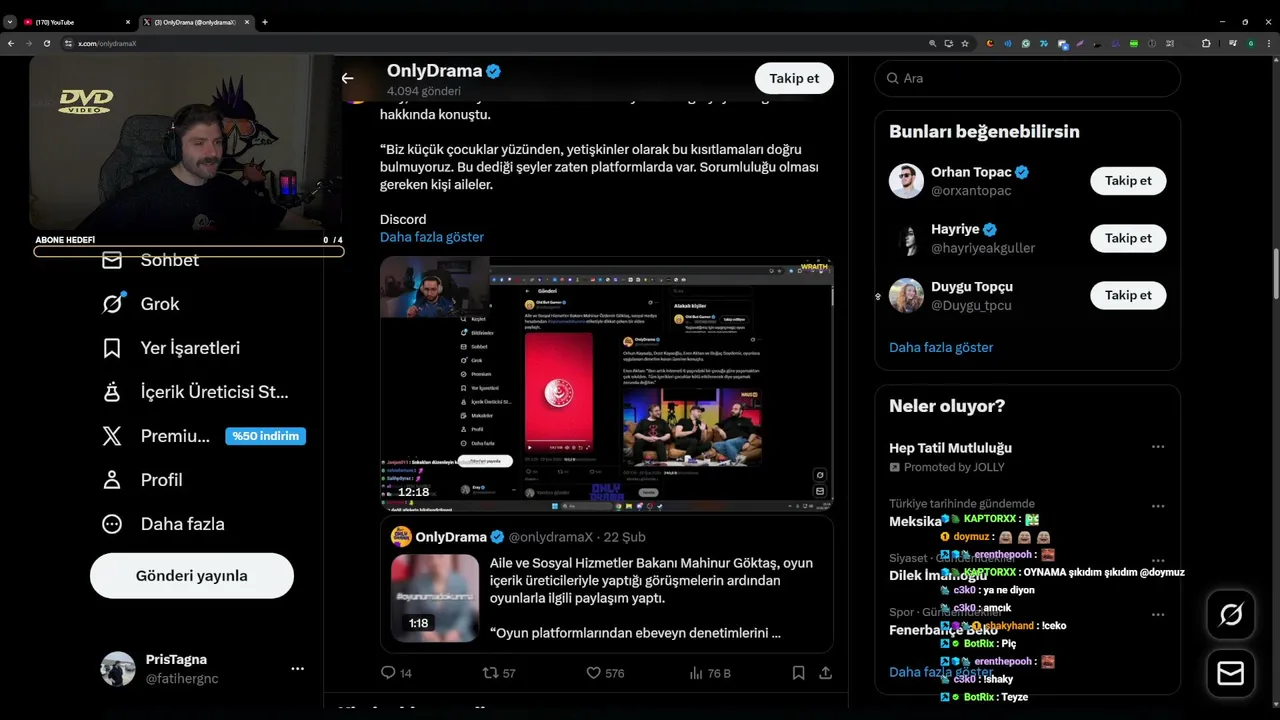This screenshot has width=1280, height=720.
Task: Click the address bar URL x.com/onlydramaX
Action: coord(107,44)
